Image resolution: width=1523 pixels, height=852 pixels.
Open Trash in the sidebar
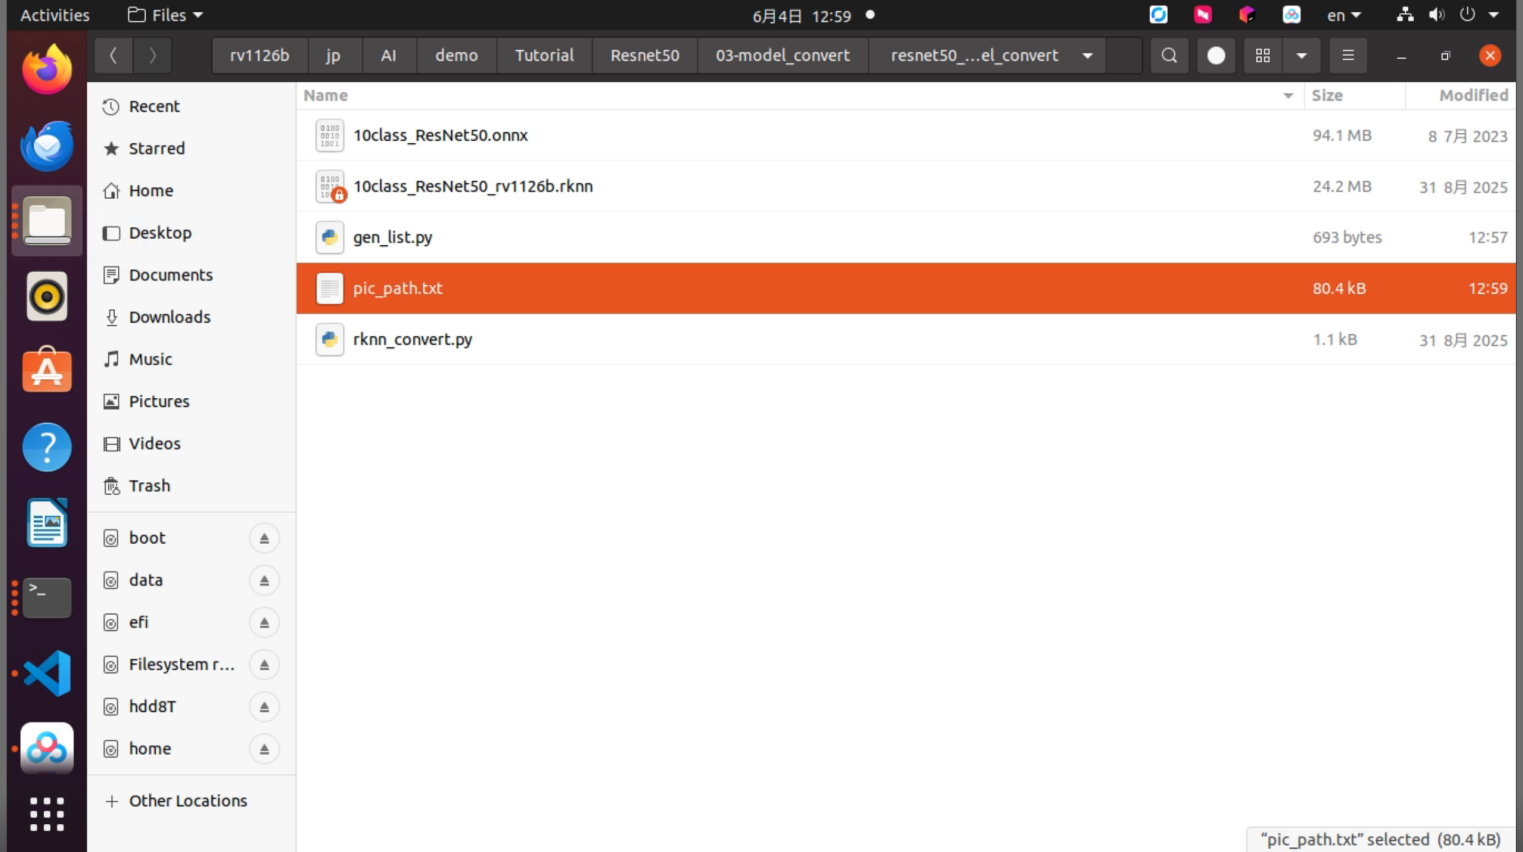click(150, 486)
